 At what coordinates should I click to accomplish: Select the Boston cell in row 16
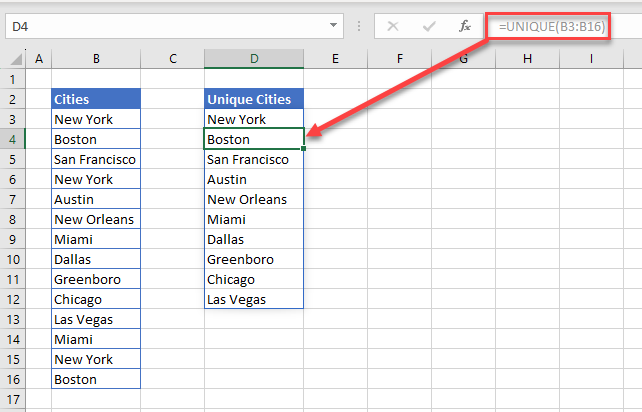click(x=96, y=379)
